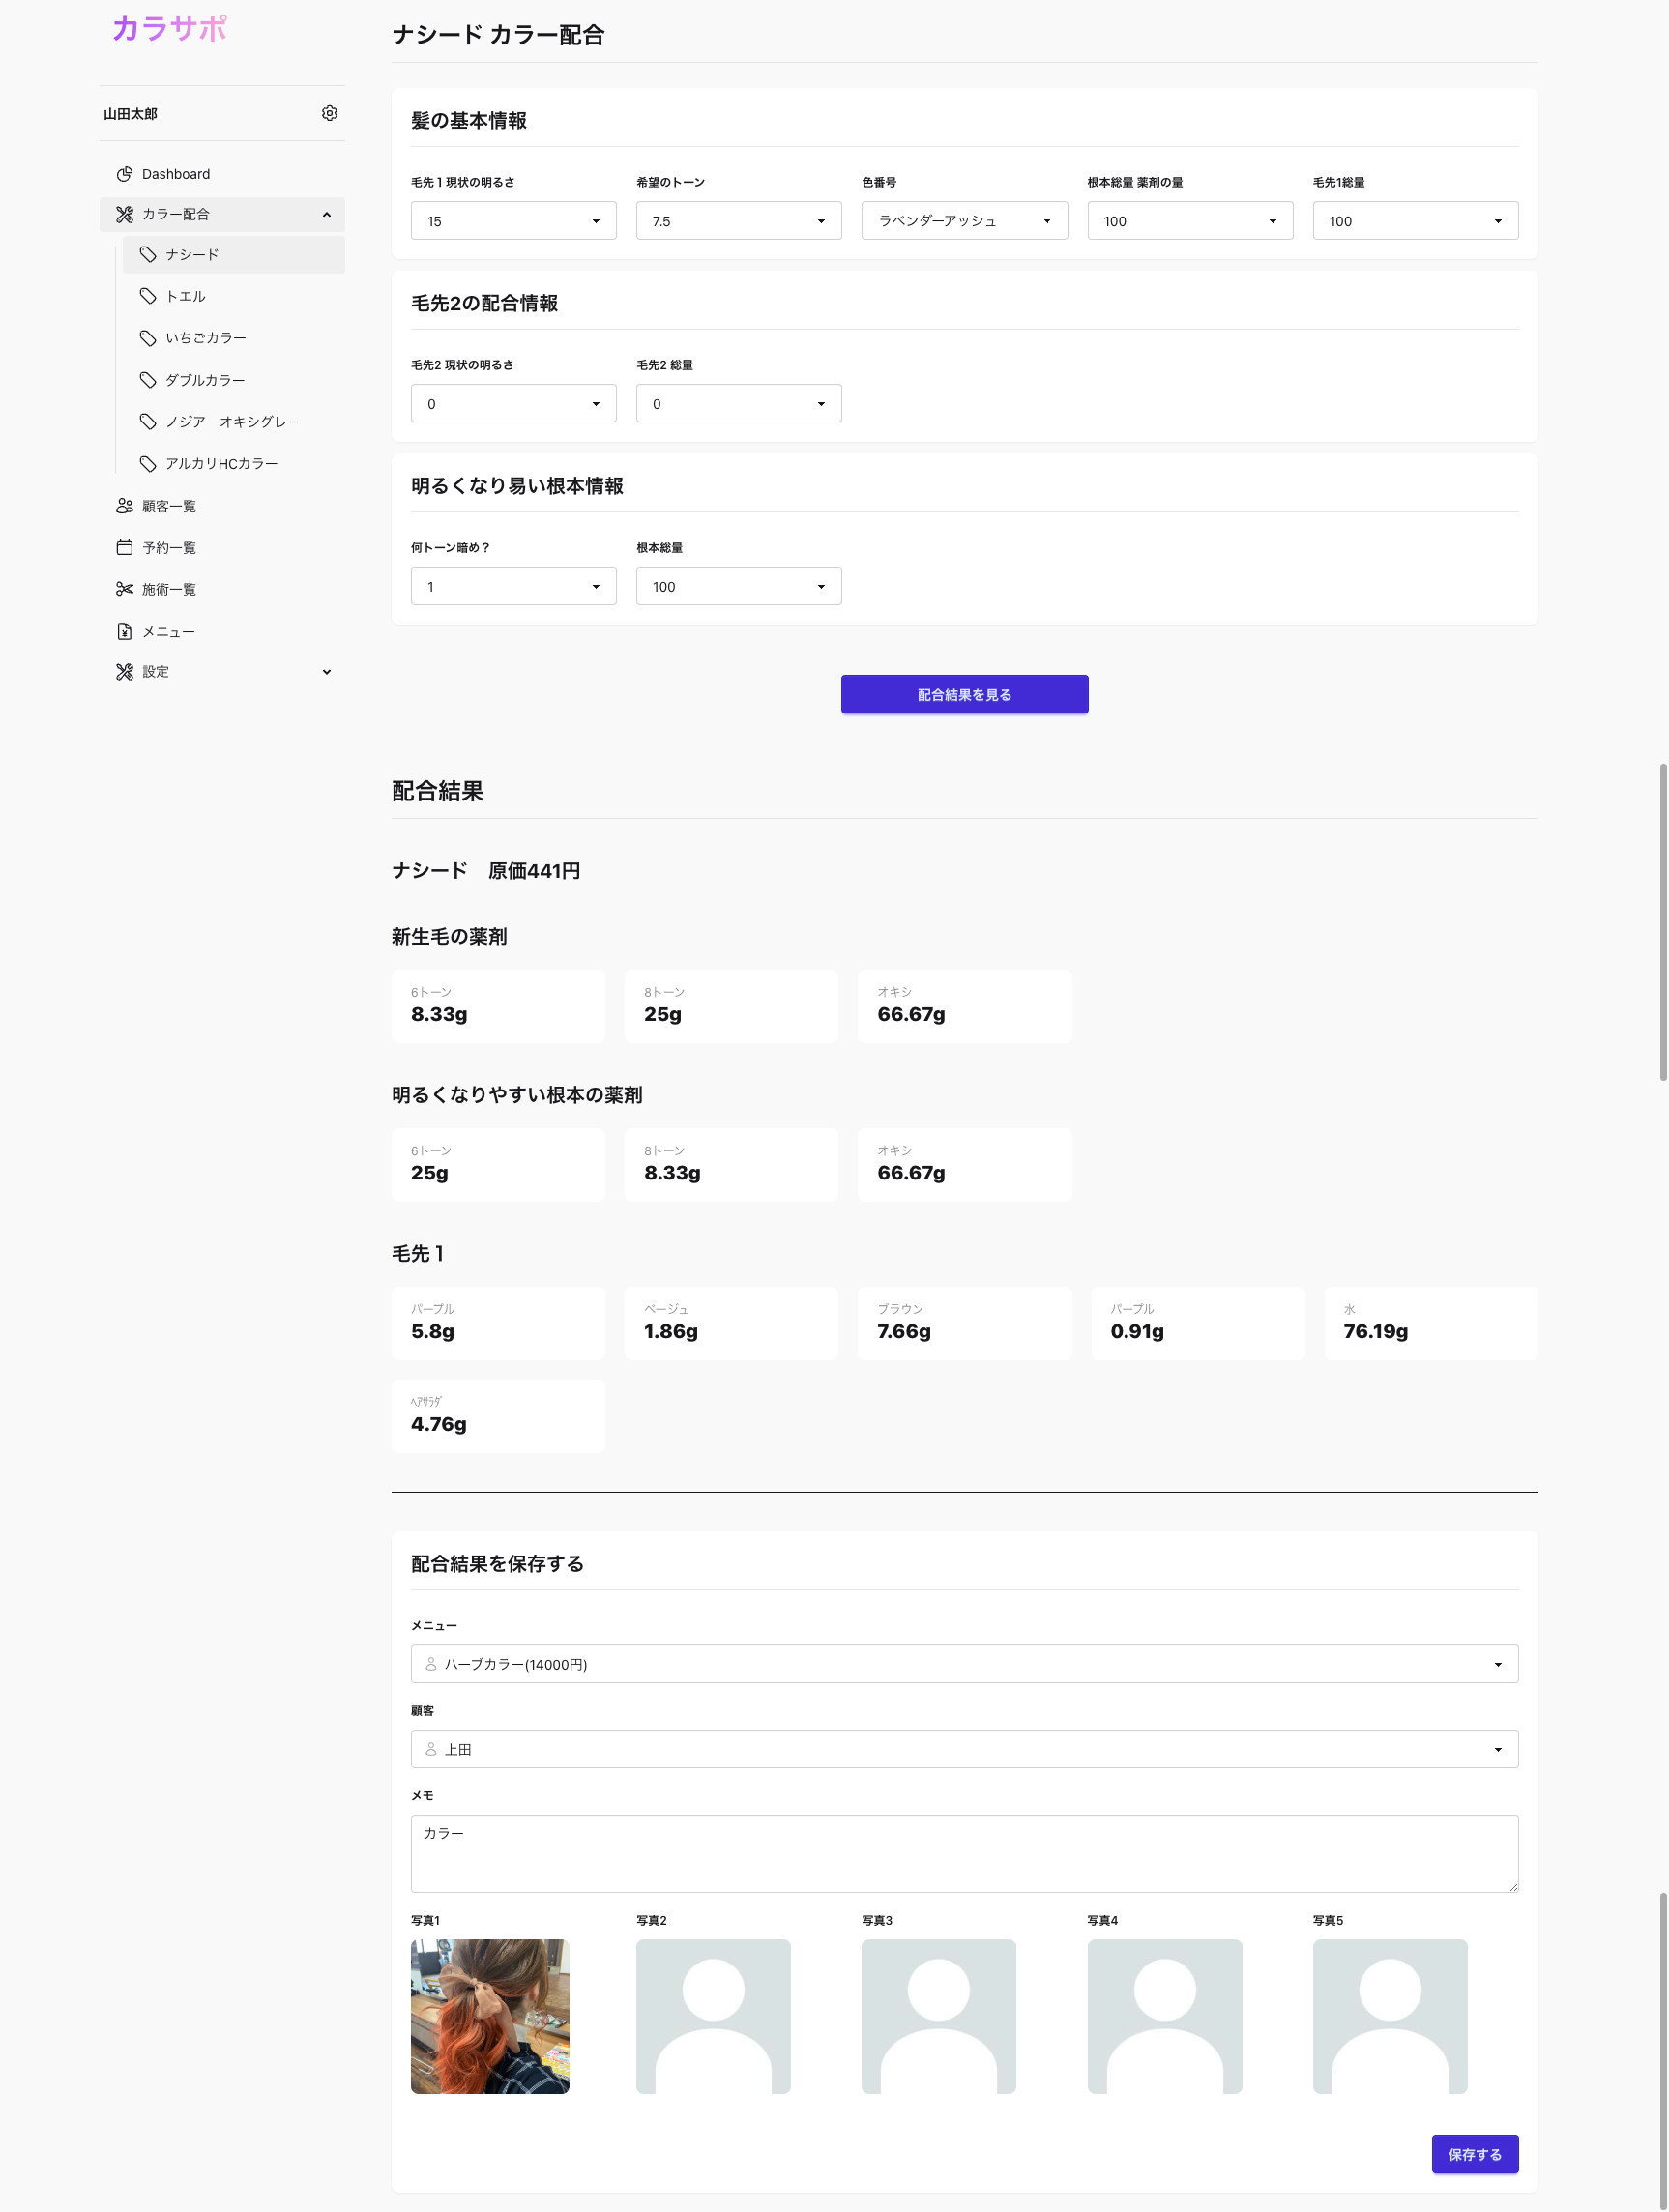Click the tag icon beside いちごカラー
This screenshot has width=1669, height=2212.
148,338
